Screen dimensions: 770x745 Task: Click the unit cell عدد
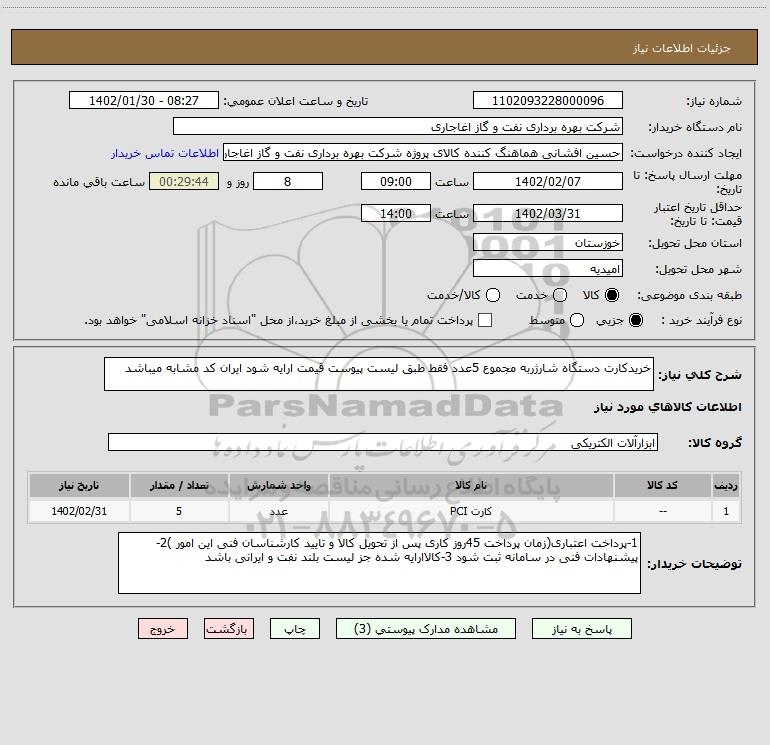pyautogui.click(x=278, y=511)
